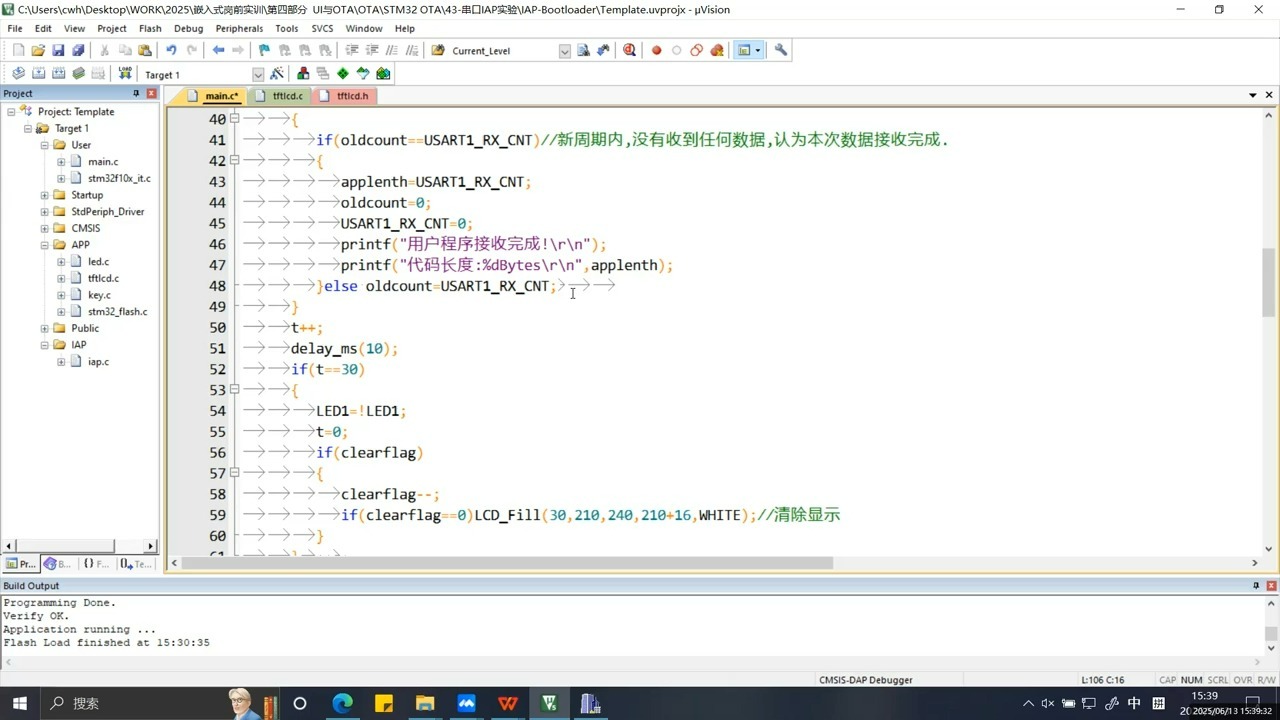Image resolution: width=1280 pixels, height=720 pixels.
Task: Select stm32f10x_it.c in project tree
Action: pyautogui.click(x=119, y=178)
